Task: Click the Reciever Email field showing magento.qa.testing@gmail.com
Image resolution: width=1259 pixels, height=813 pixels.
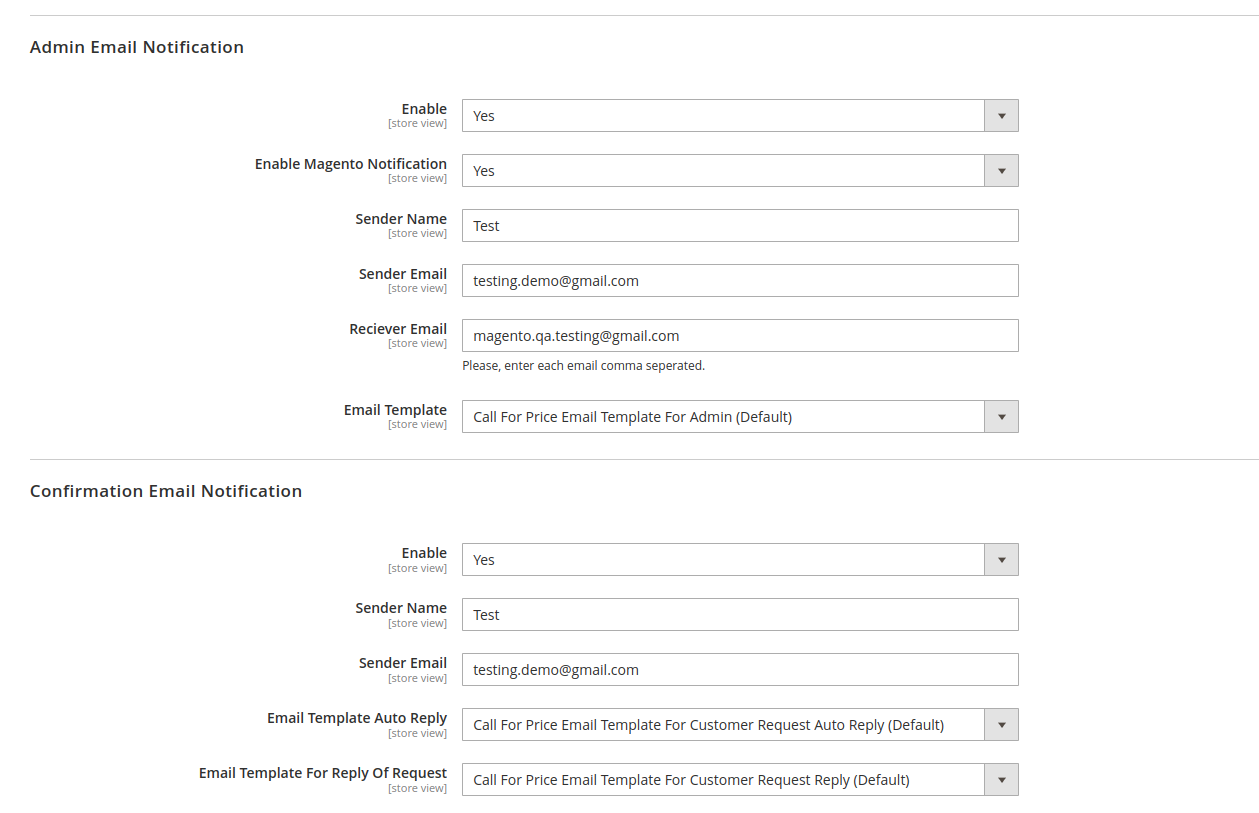Action: tap(740, 335)
